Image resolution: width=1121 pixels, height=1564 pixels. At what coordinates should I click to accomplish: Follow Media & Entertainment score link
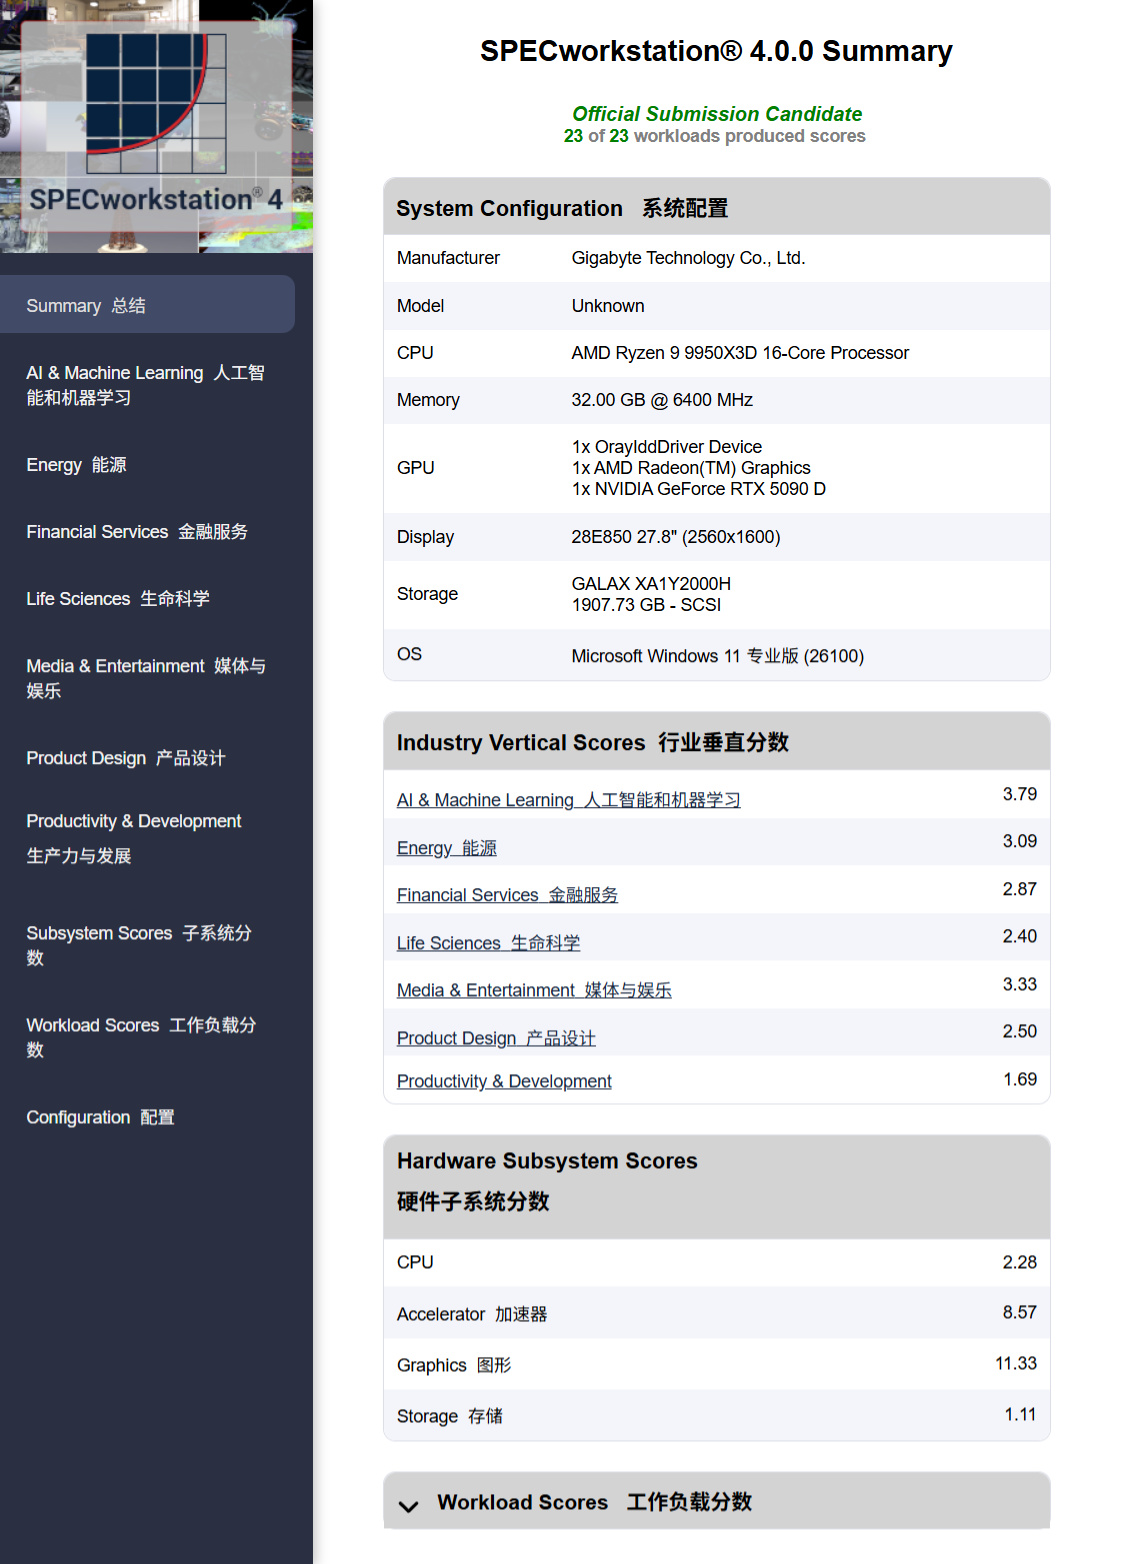pos(534,990)
